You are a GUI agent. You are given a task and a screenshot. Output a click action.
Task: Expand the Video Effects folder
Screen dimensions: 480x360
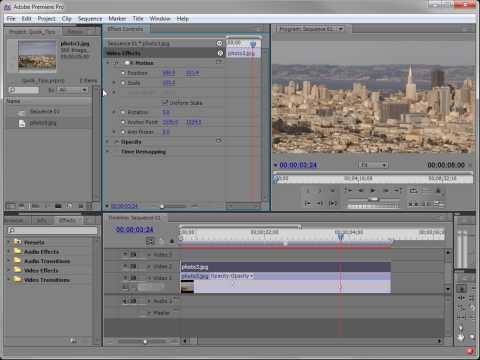9,270
